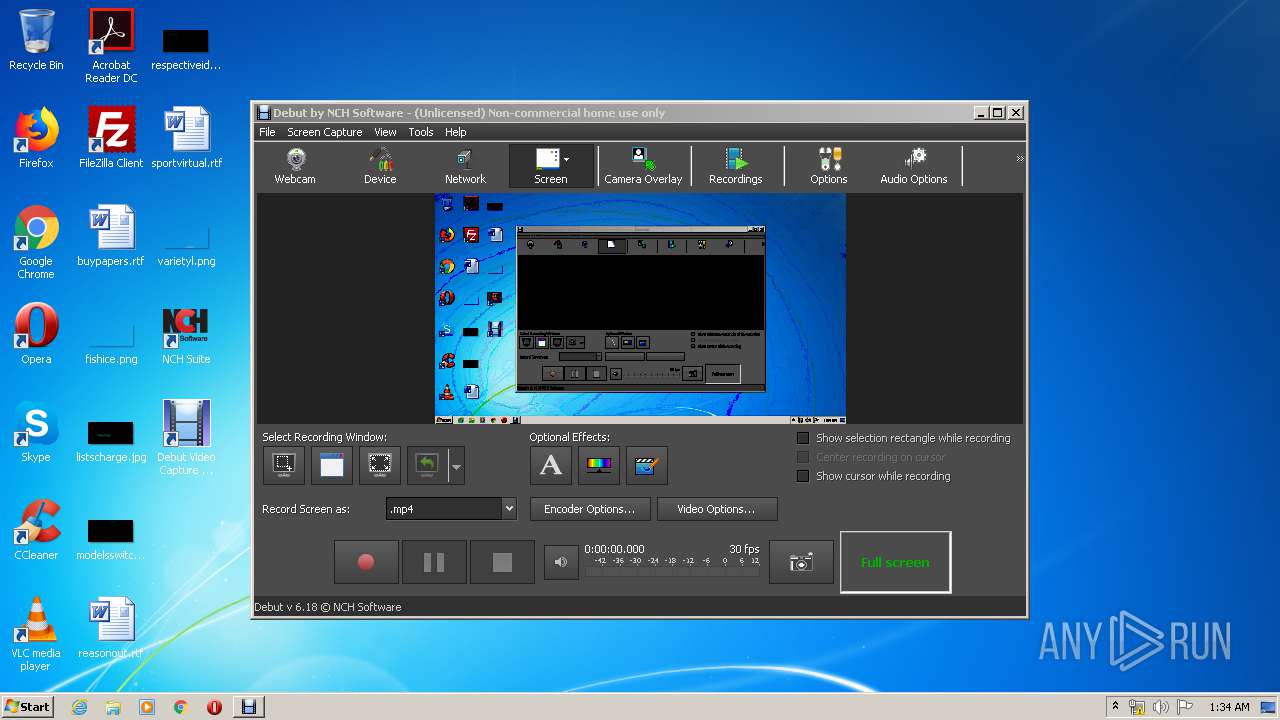
Task: Choose the single window recording icon
Action: tap(332, 465)
